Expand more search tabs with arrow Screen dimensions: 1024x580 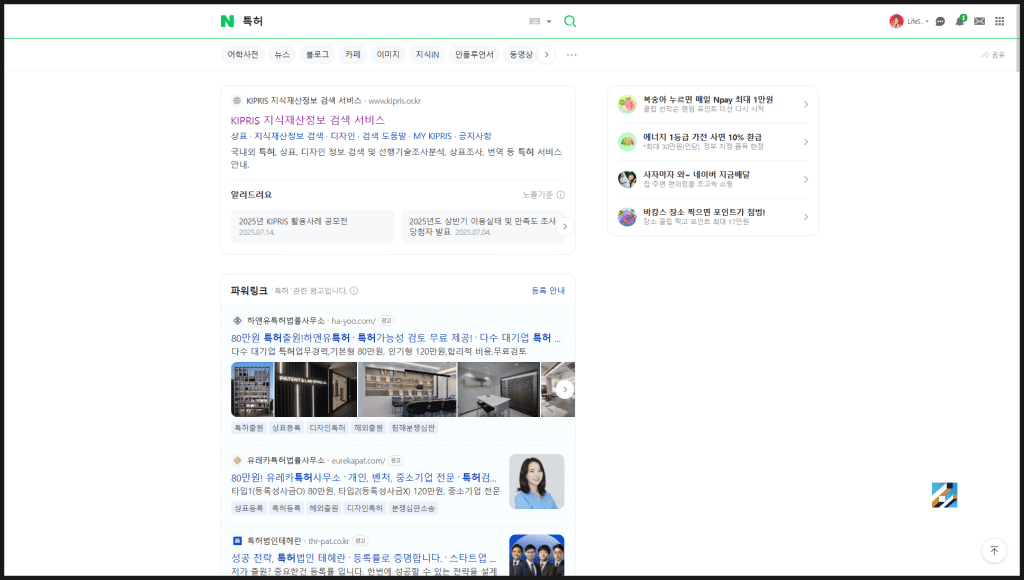tap(546, 55)
